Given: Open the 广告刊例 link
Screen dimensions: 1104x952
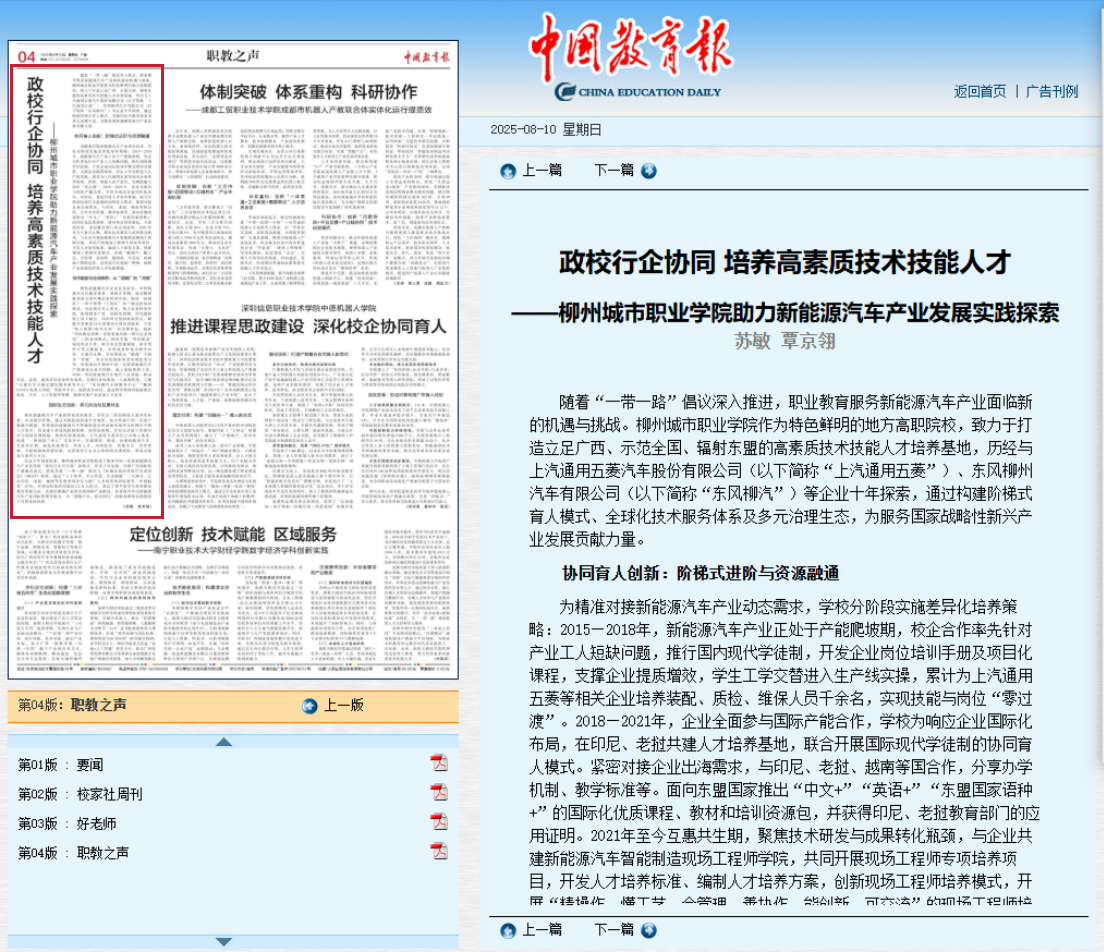Looking at the screenshot, I should click(x=1052, y=91).
